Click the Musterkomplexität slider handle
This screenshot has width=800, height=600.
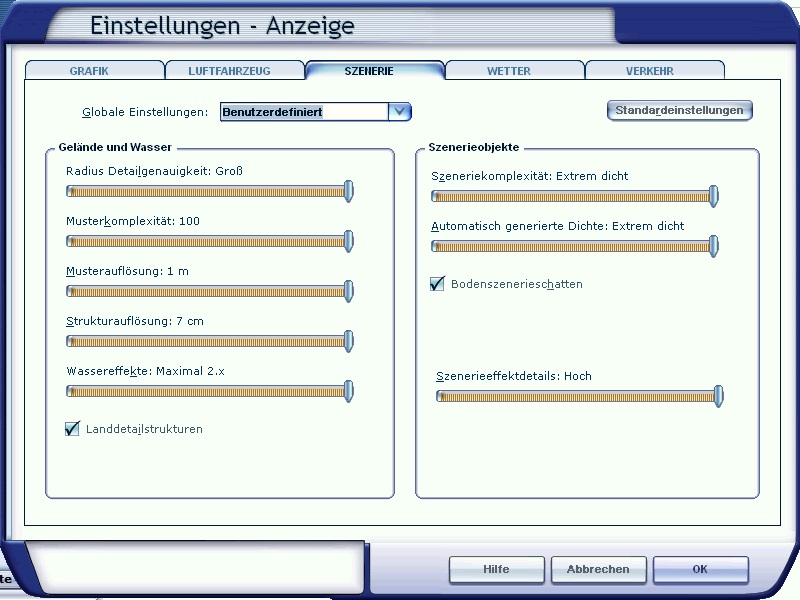347,241
